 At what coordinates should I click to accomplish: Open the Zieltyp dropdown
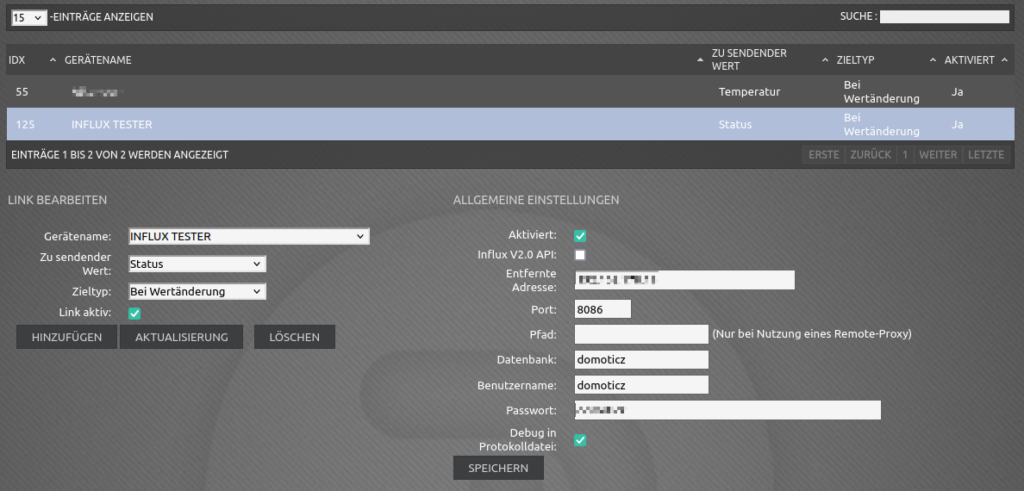pyautogui.click(x=196, y=292)
